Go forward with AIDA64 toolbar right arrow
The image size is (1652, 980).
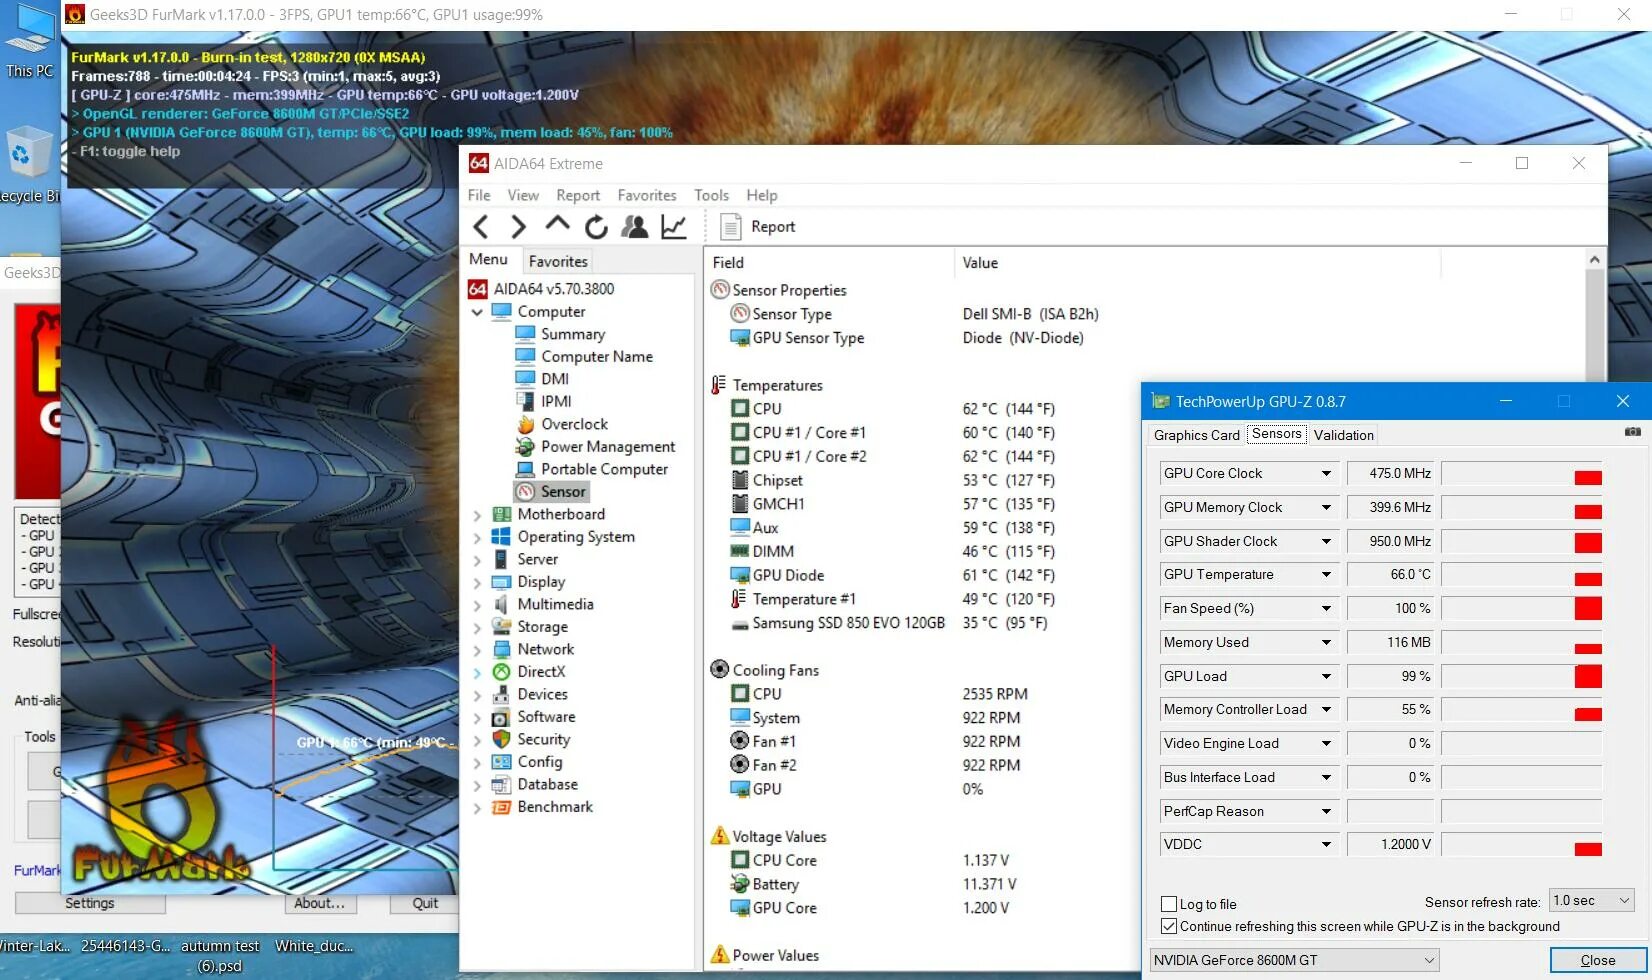click(518, 227)
